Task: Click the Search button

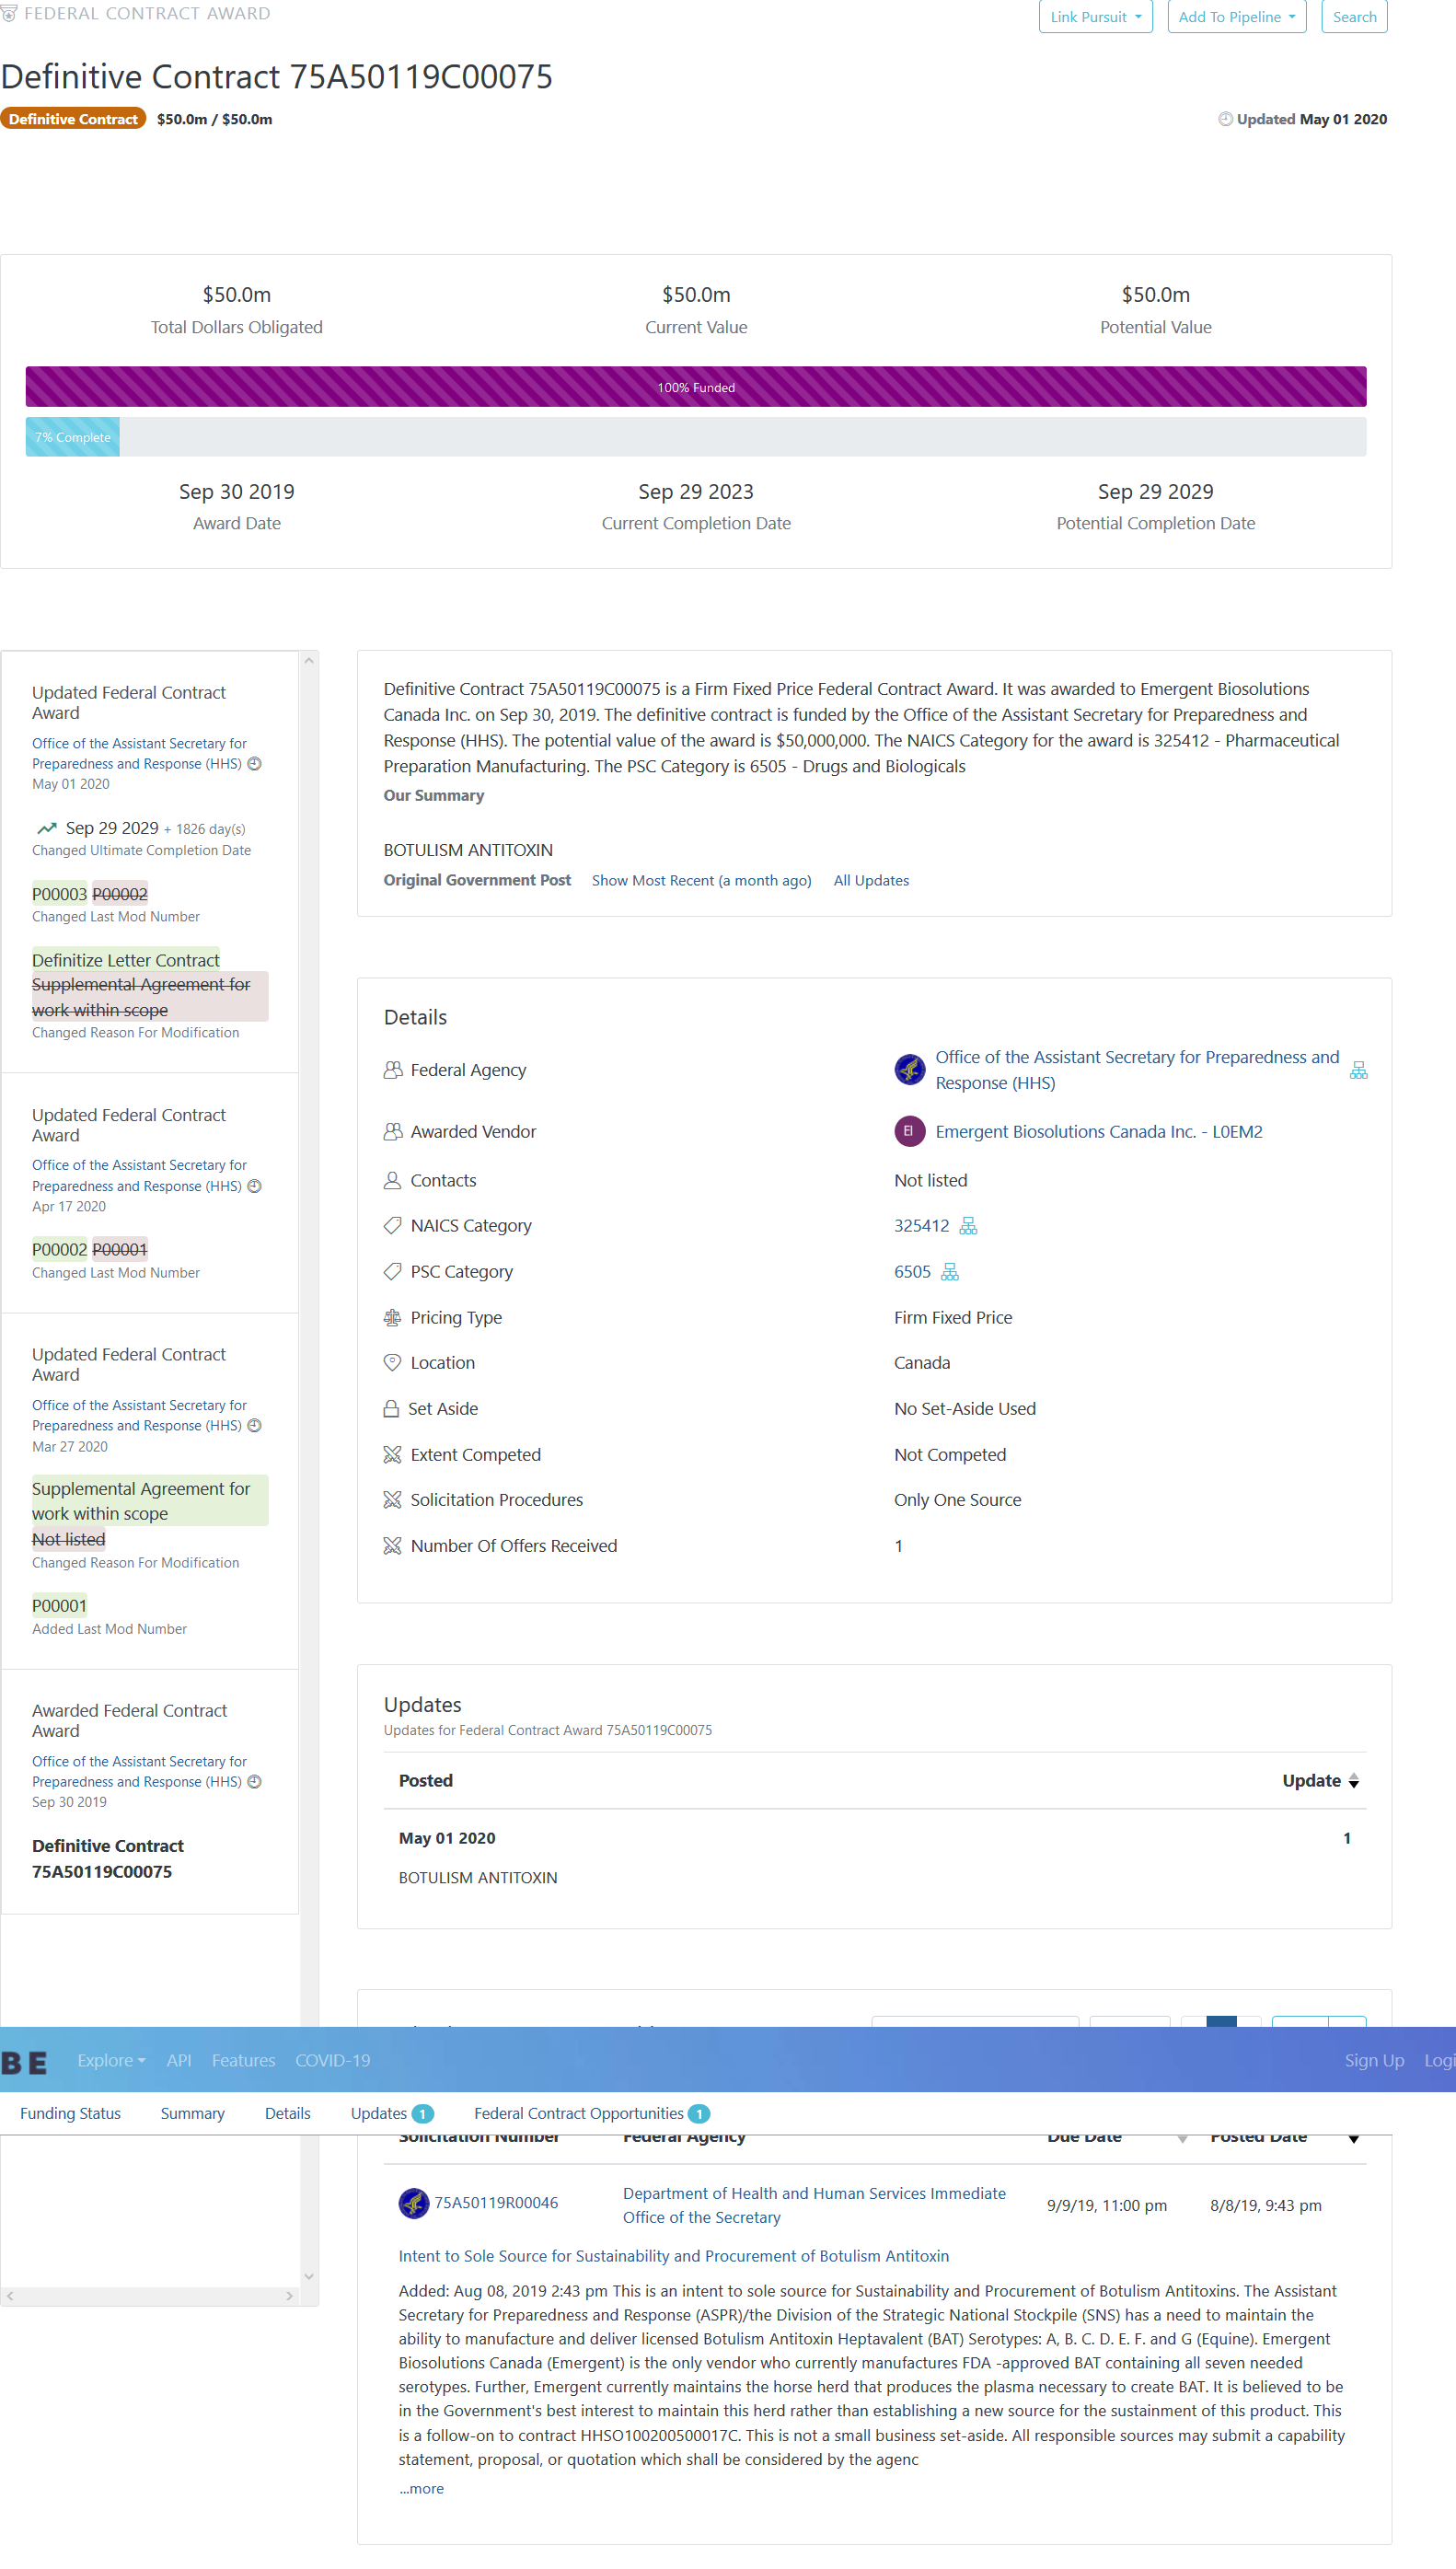Action: coord(1354,17)
